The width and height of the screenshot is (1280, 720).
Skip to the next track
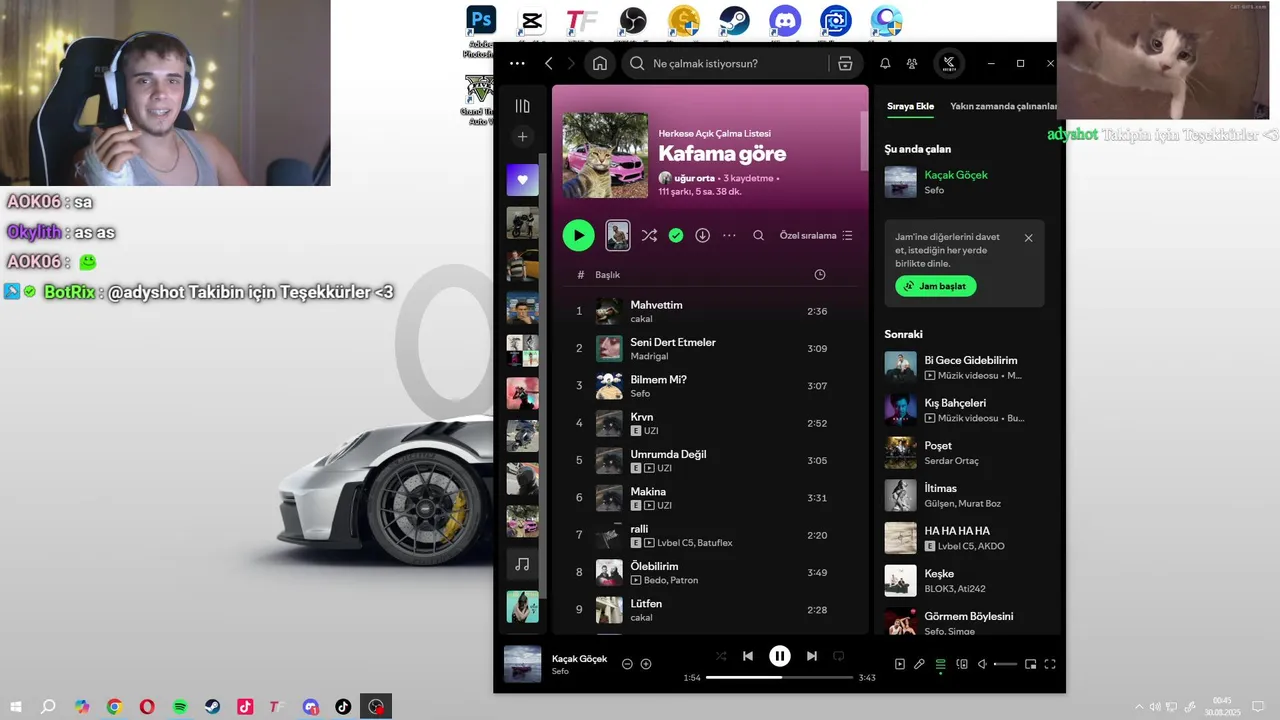[x=812, y=656]
